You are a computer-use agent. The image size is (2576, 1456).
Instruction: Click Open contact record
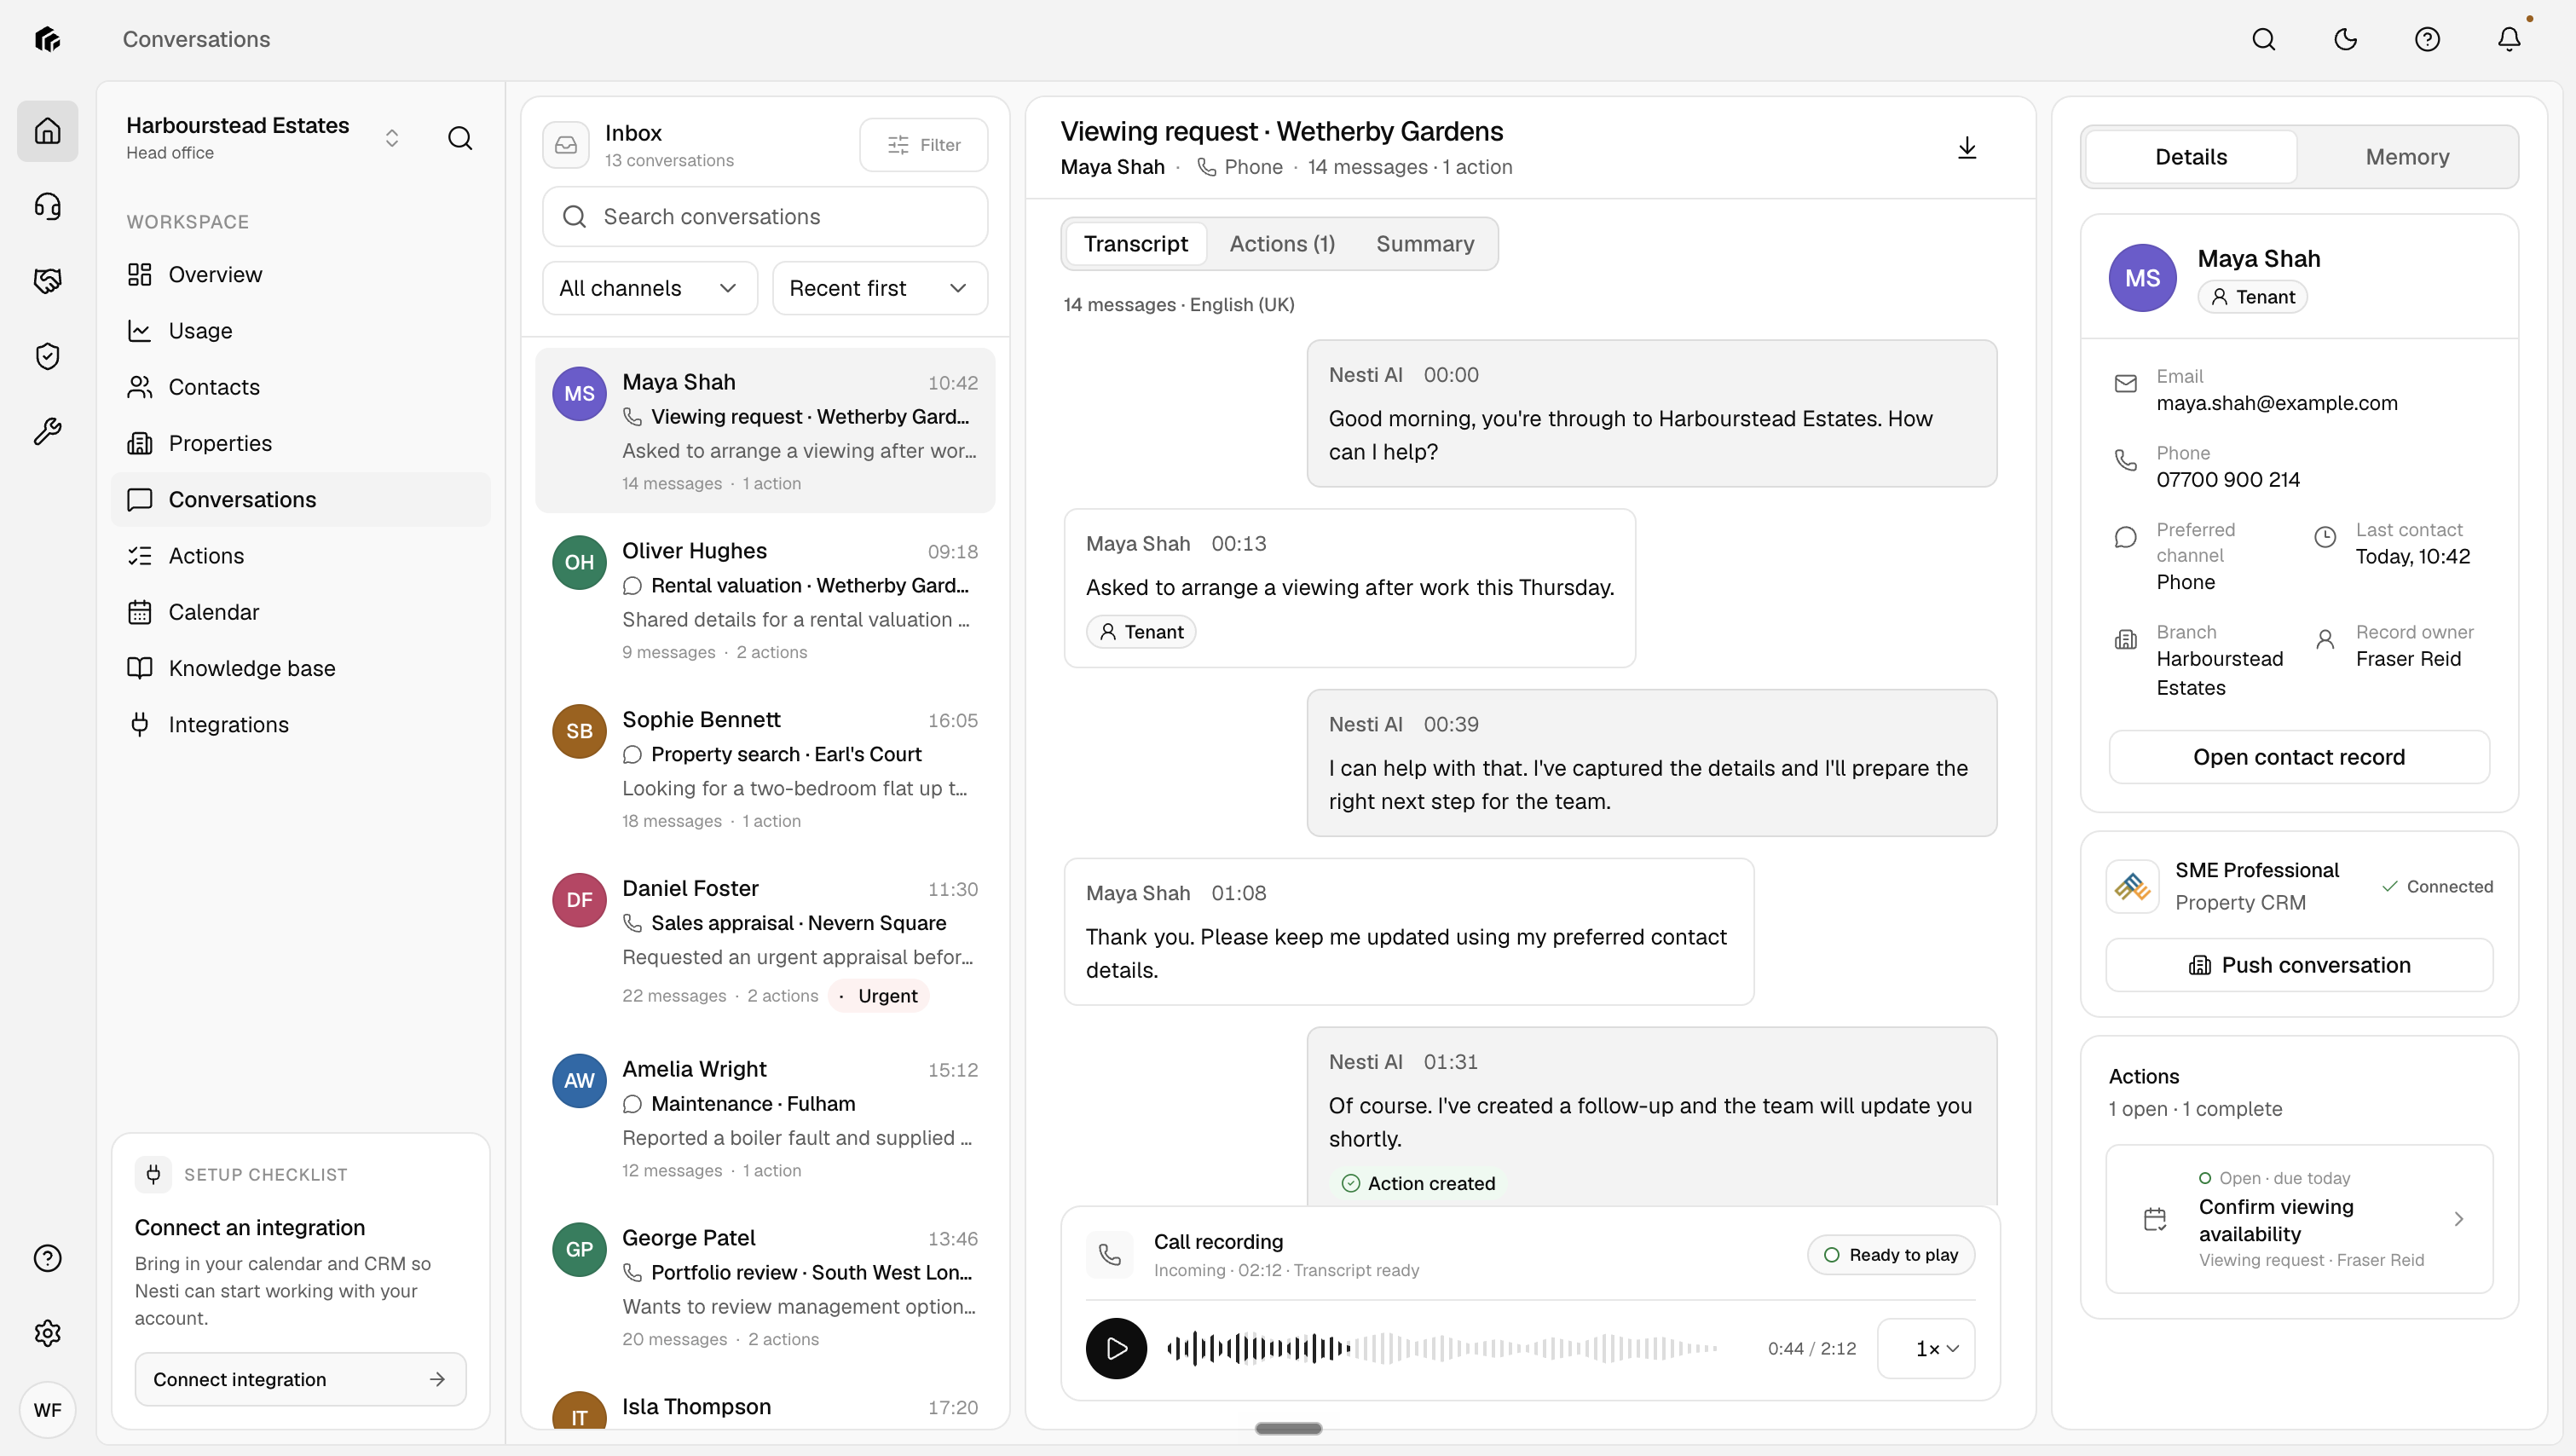point(2299,757)
